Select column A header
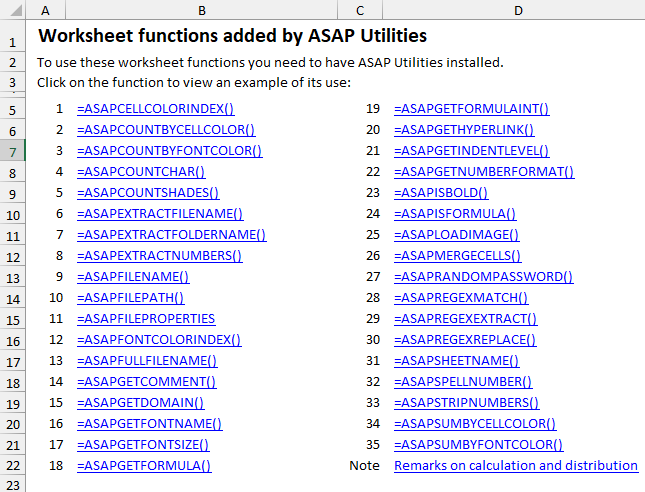 [x=45, y=10]
